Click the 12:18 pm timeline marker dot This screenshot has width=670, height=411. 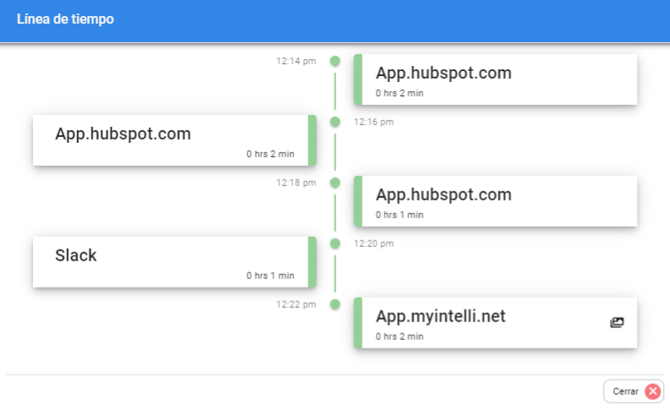coord(335,183)
